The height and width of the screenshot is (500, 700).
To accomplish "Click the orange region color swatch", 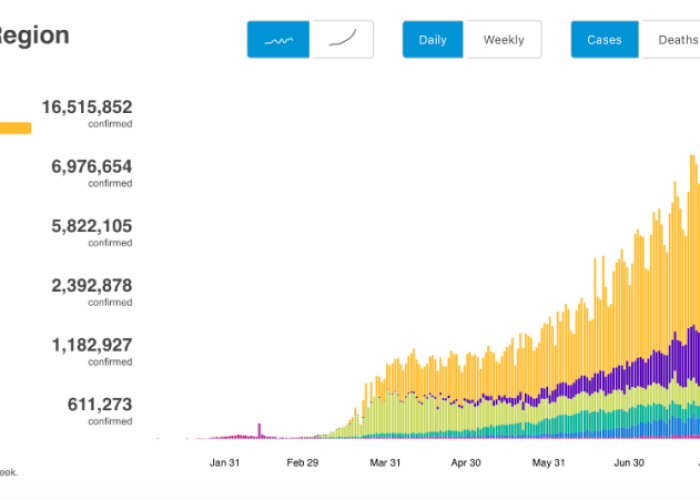I will [15, 128].
